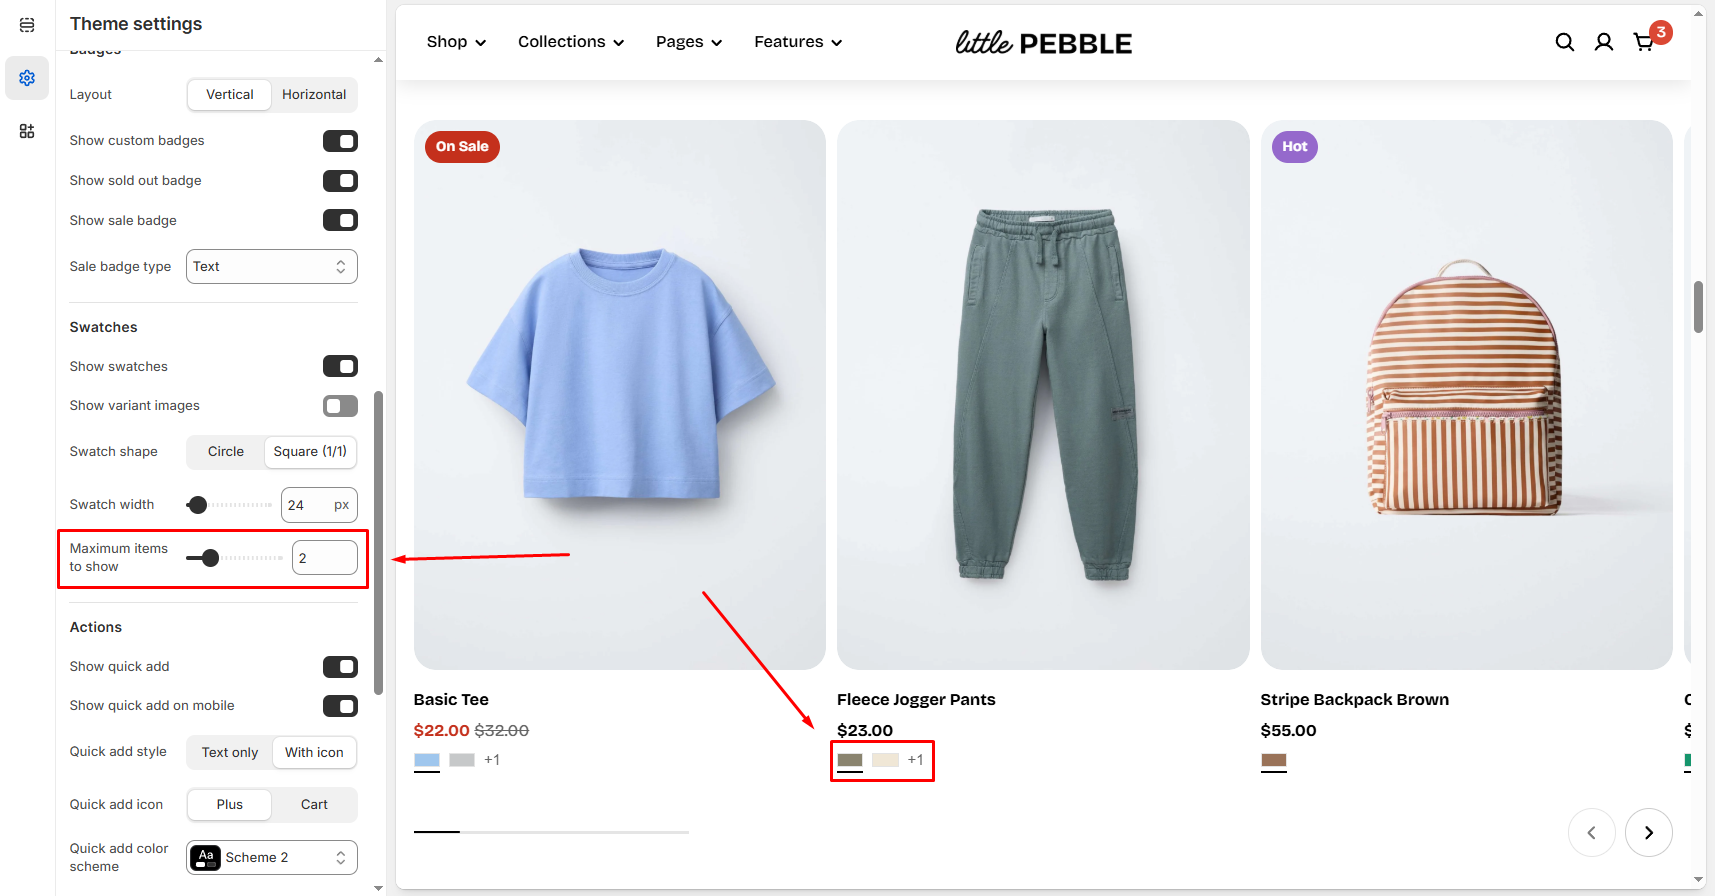Viewport: 1715px width, 896px height.
Task: Click the search magnifier icon in header
Action: pos(1564,42)
